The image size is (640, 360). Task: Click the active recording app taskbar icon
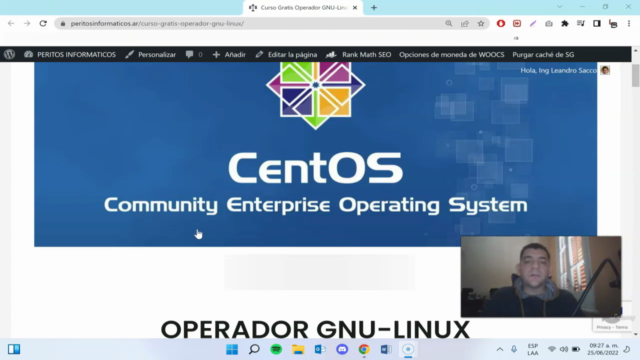pyautogui.click(x=408, y=349)
